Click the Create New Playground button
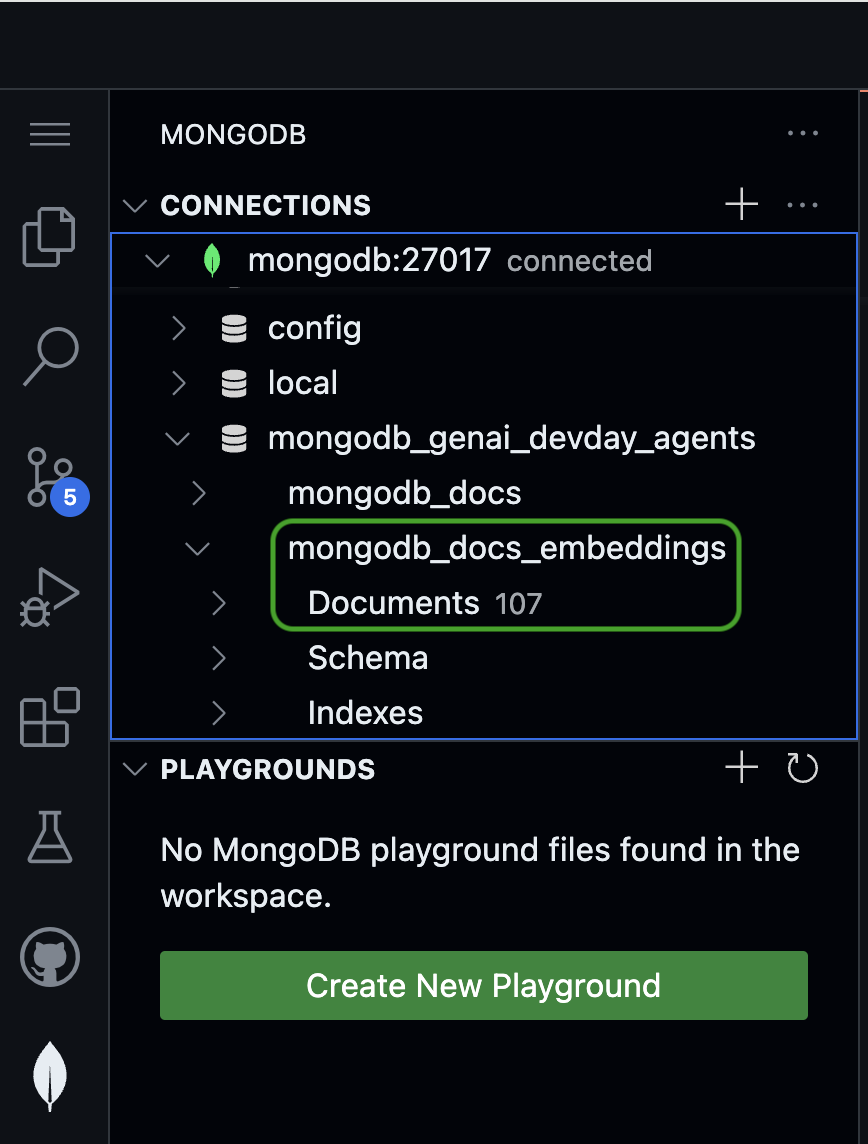The width and height of the screenshot is (868, 1144). point(484,985)
